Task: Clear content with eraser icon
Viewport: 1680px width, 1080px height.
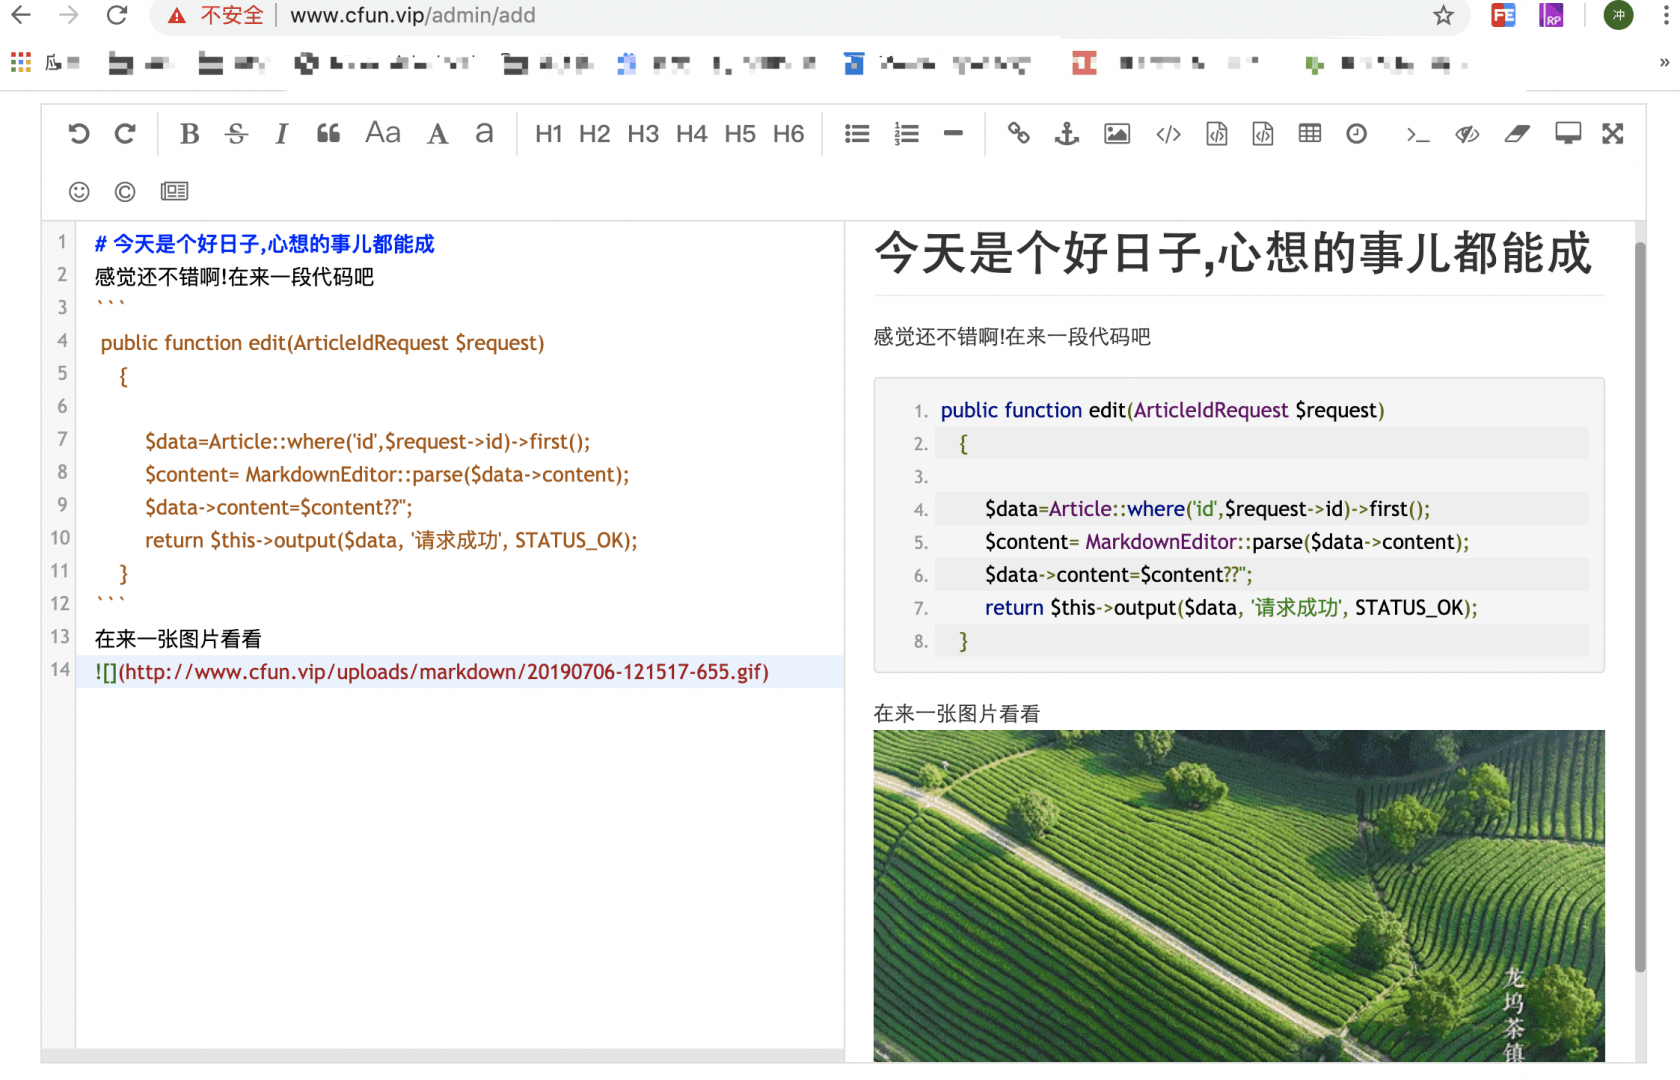Action: coord(1517,134)
